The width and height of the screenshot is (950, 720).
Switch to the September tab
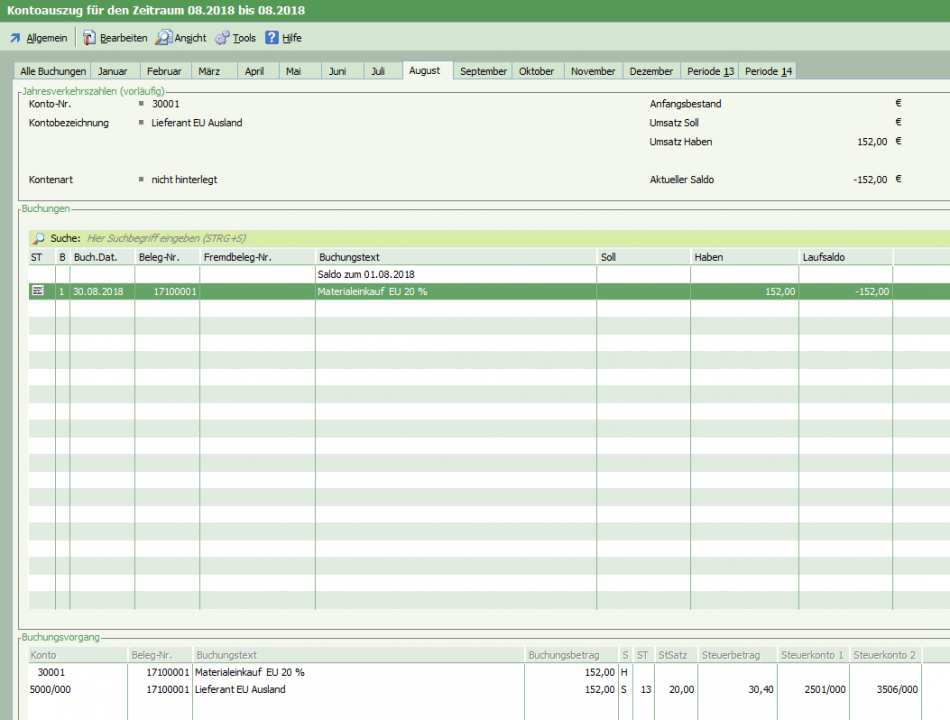click(x=483, y=71)
